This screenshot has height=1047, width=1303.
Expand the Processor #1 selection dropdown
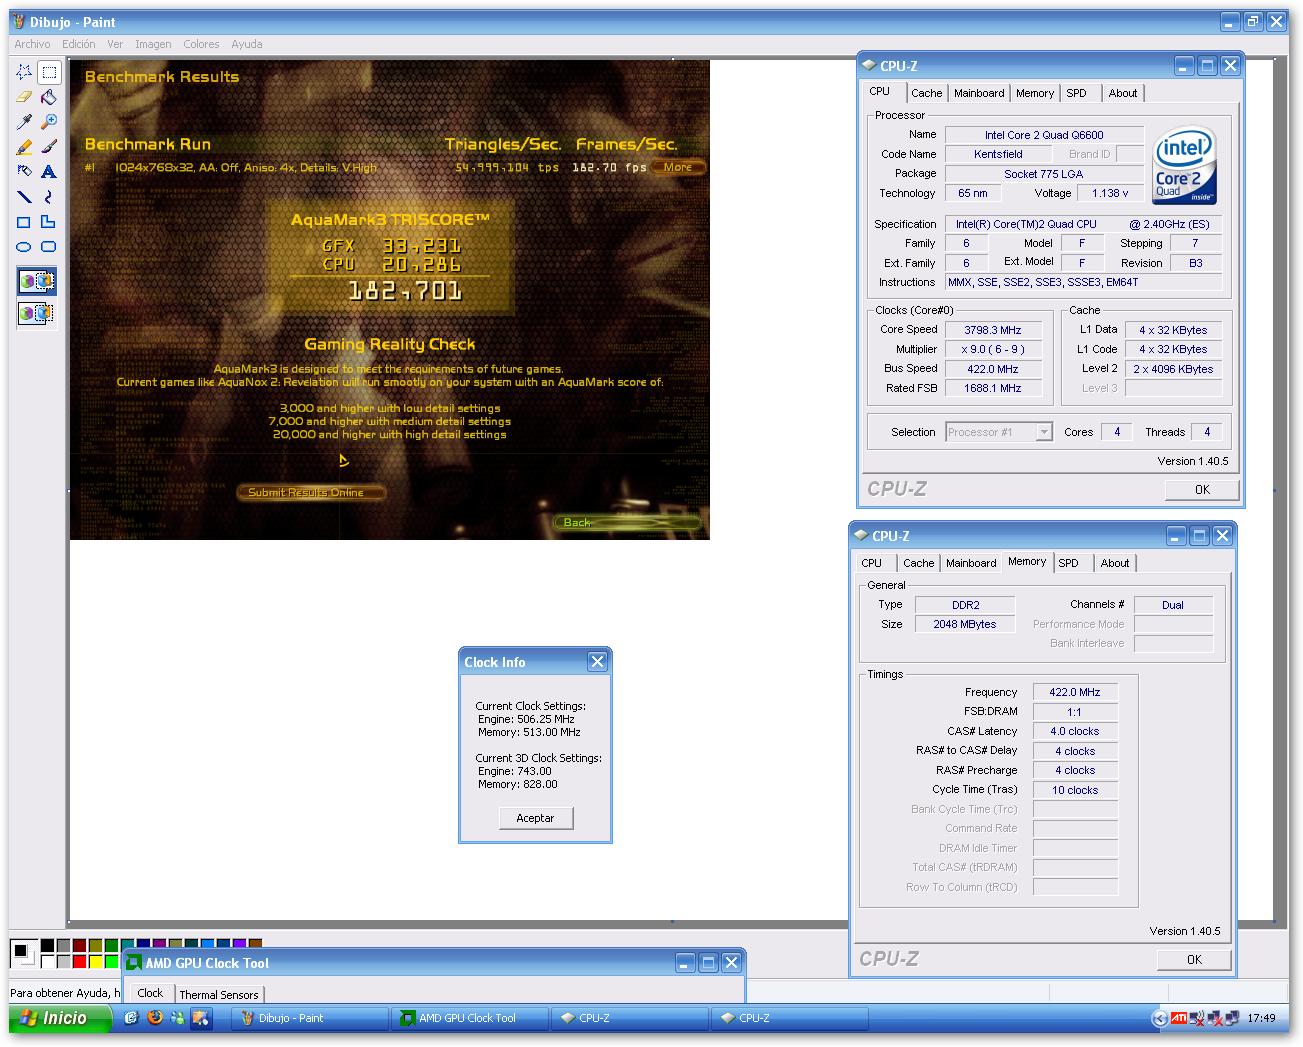coord(1044,432)
